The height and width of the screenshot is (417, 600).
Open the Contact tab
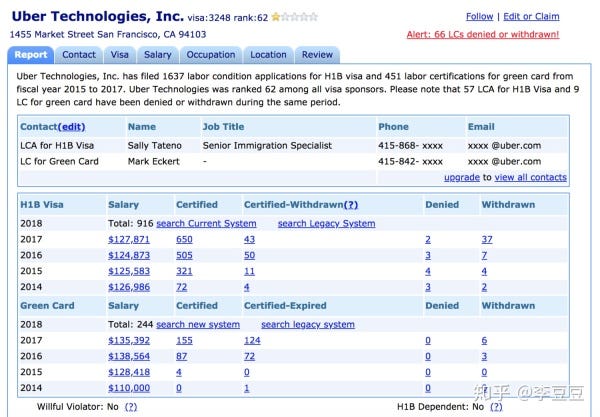pos(79,55)
